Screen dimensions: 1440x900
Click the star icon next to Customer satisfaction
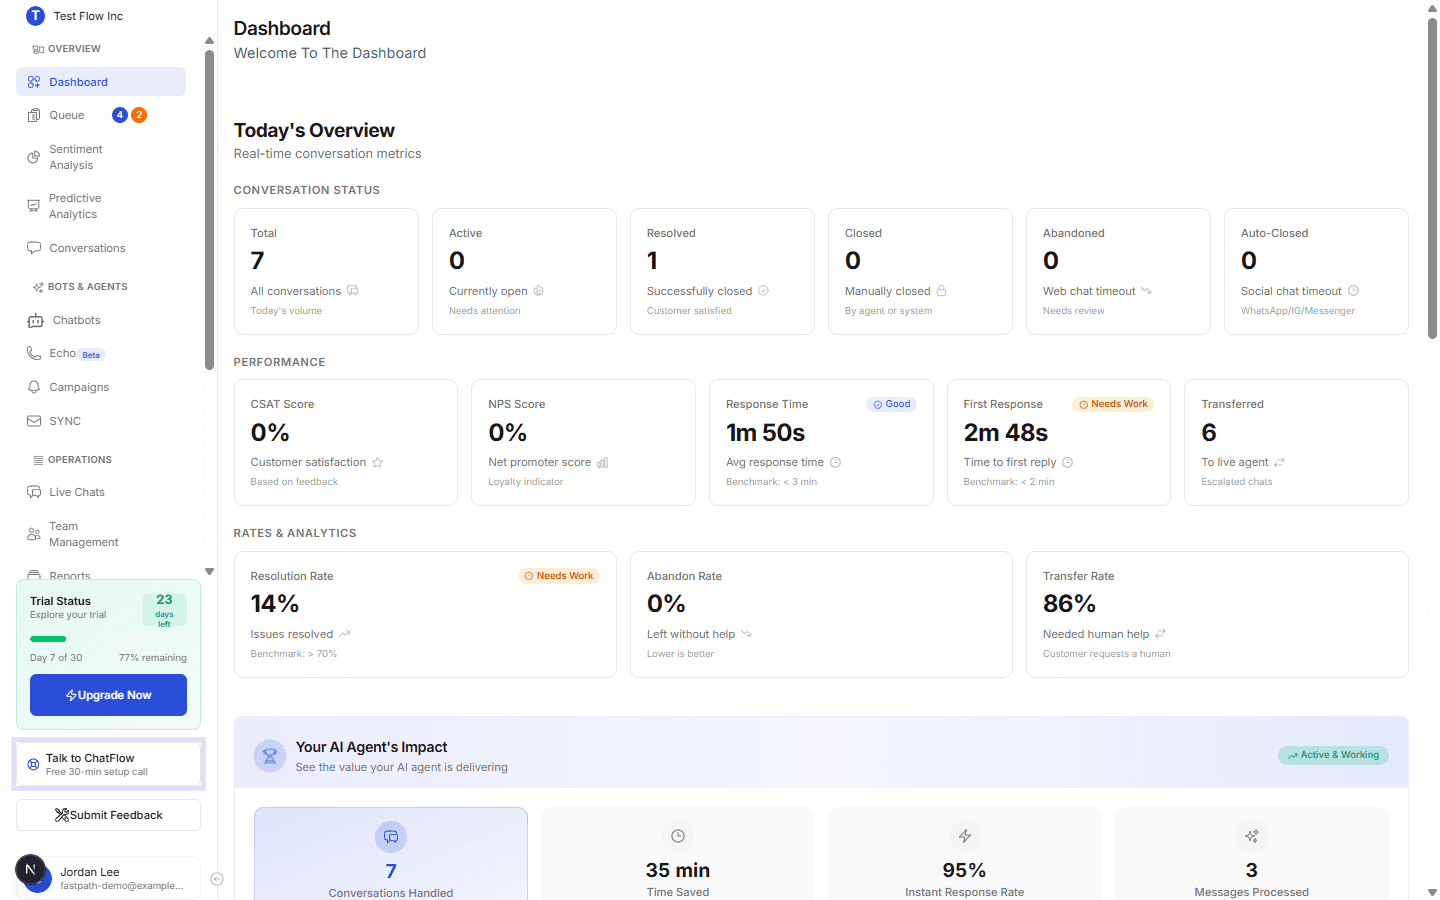(x=378, y=462)
